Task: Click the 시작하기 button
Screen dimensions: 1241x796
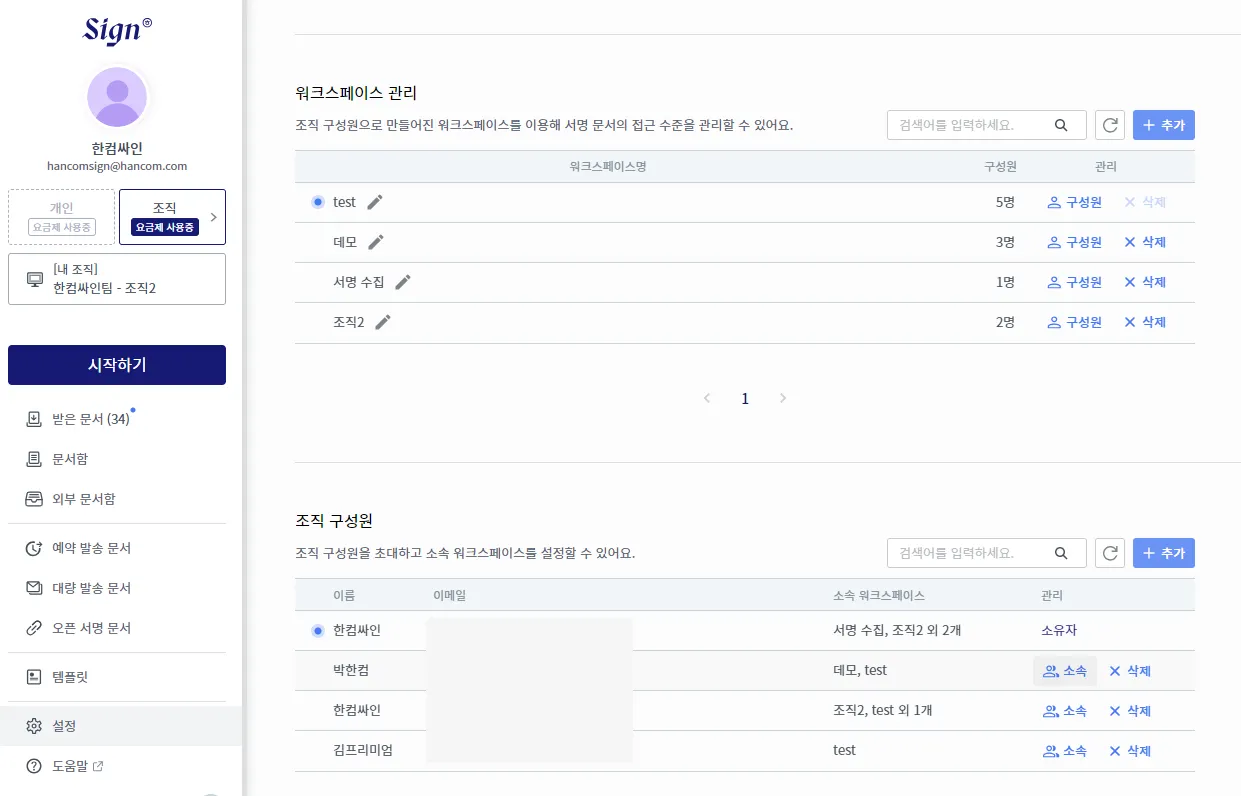Action: point(117,365)
